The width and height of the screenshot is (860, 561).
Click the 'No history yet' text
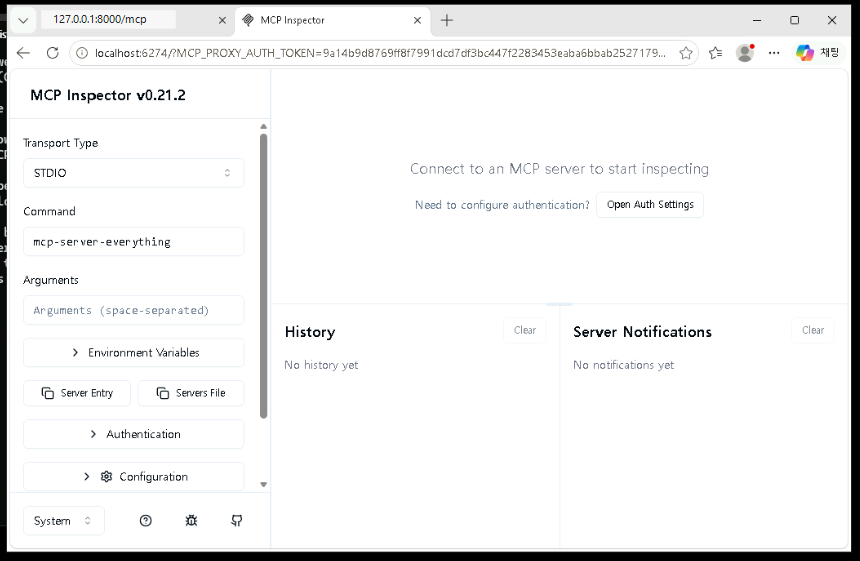[x=321, y=365]
